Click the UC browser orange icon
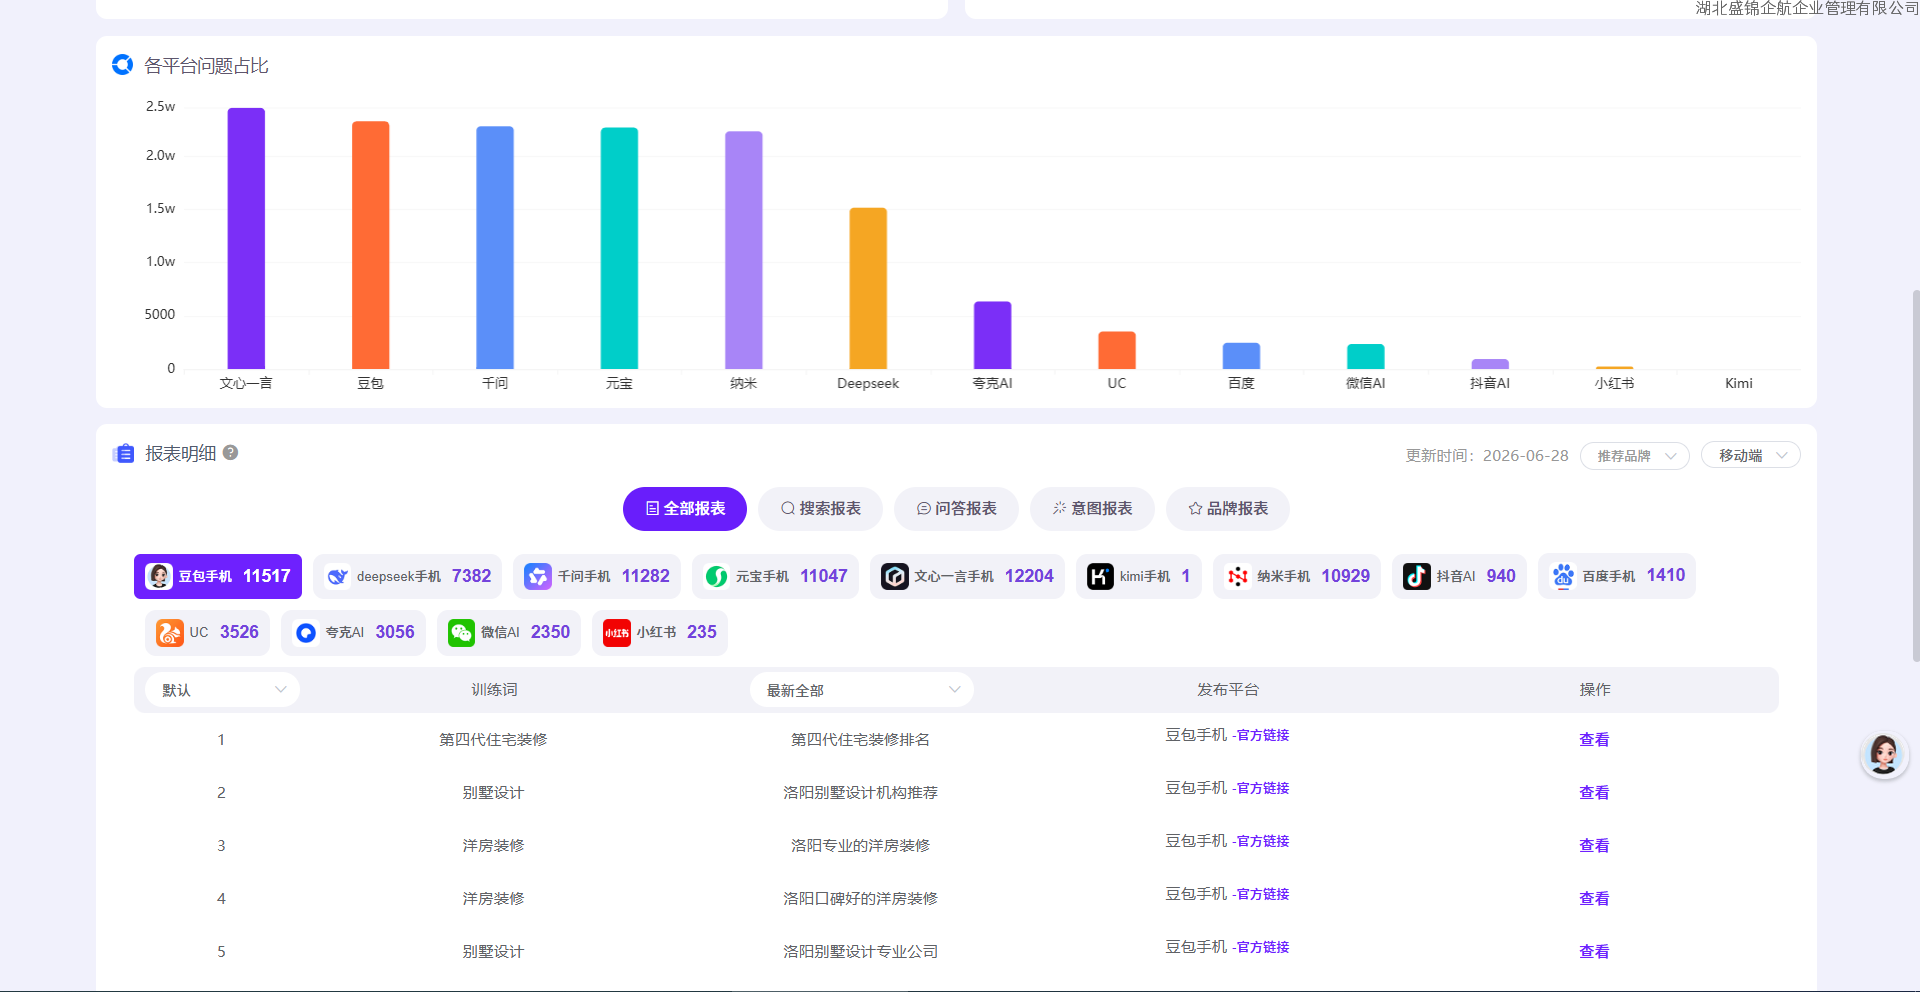Viewport: 1920px width, 992px height. (170, 633)
